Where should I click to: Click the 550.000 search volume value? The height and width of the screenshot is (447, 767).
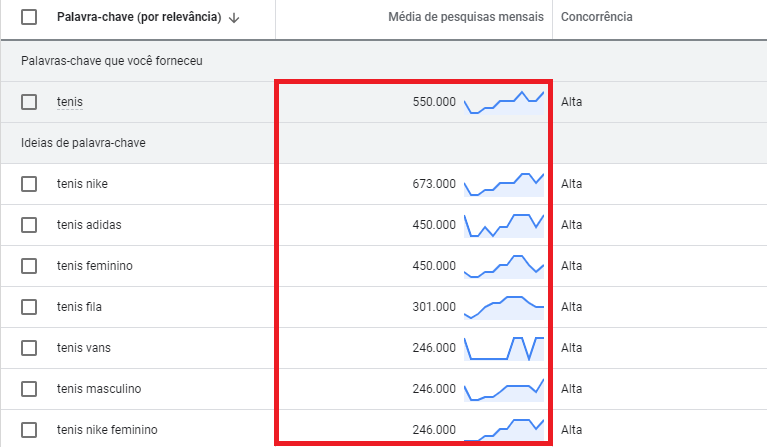(x=434, y=102)
